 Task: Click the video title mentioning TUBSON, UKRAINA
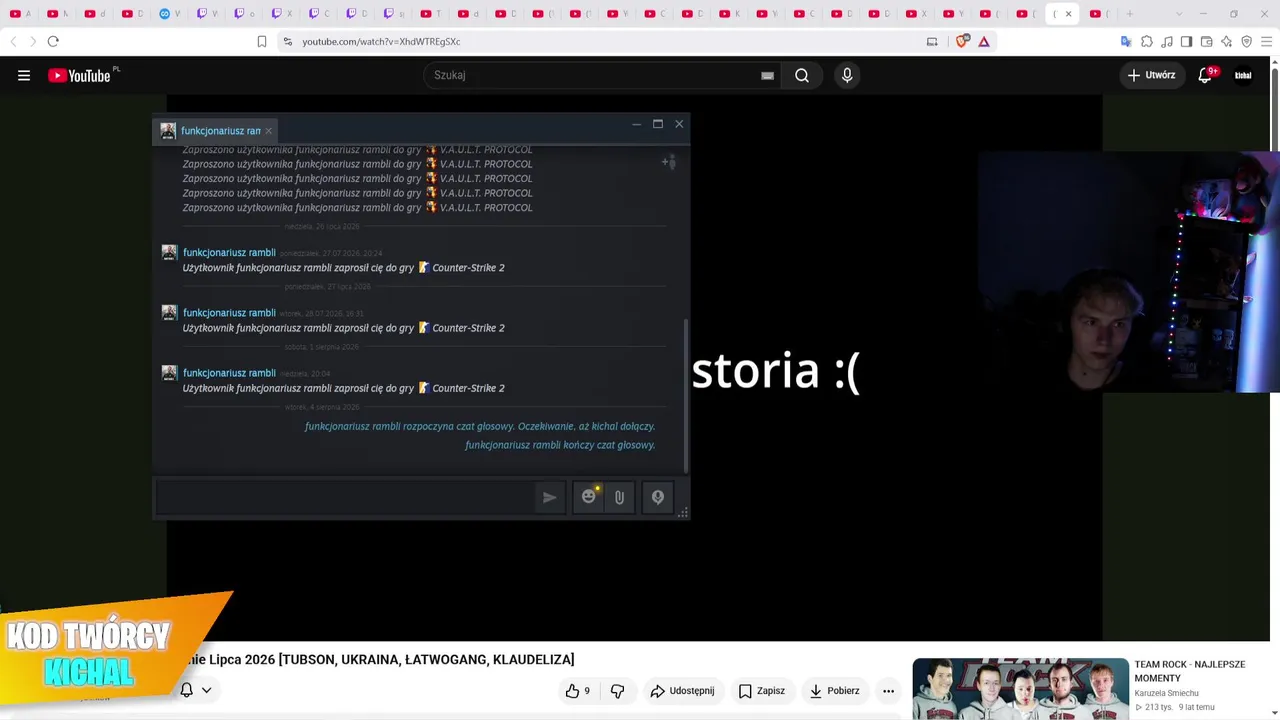[x=381, y=659]
